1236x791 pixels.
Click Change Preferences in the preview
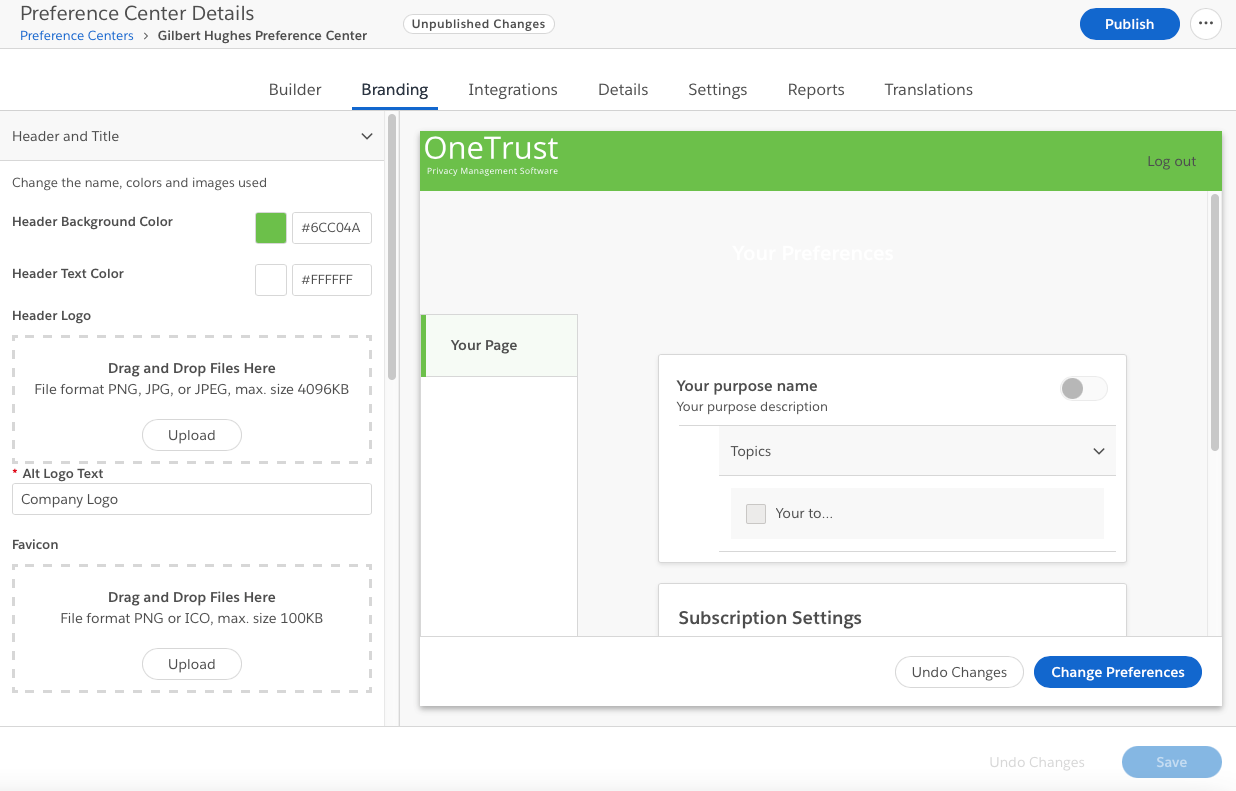pos(1117,672)
